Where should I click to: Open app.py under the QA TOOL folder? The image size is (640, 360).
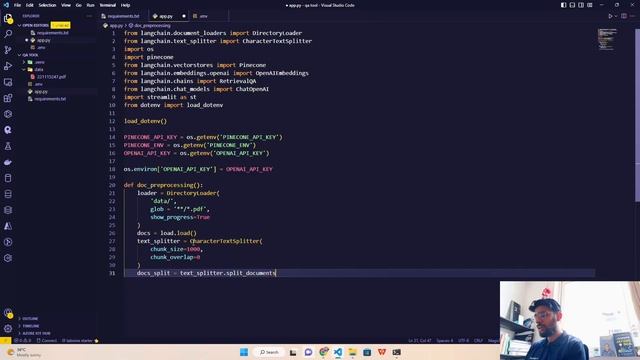[x=41, y=92]
